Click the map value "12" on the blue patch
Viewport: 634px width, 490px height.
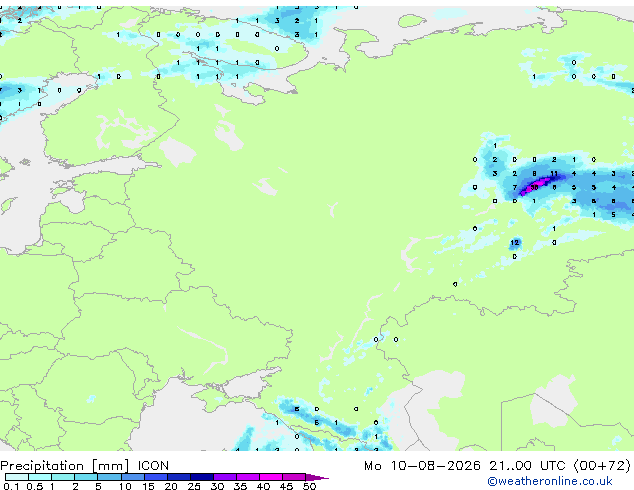coord(514,243)
